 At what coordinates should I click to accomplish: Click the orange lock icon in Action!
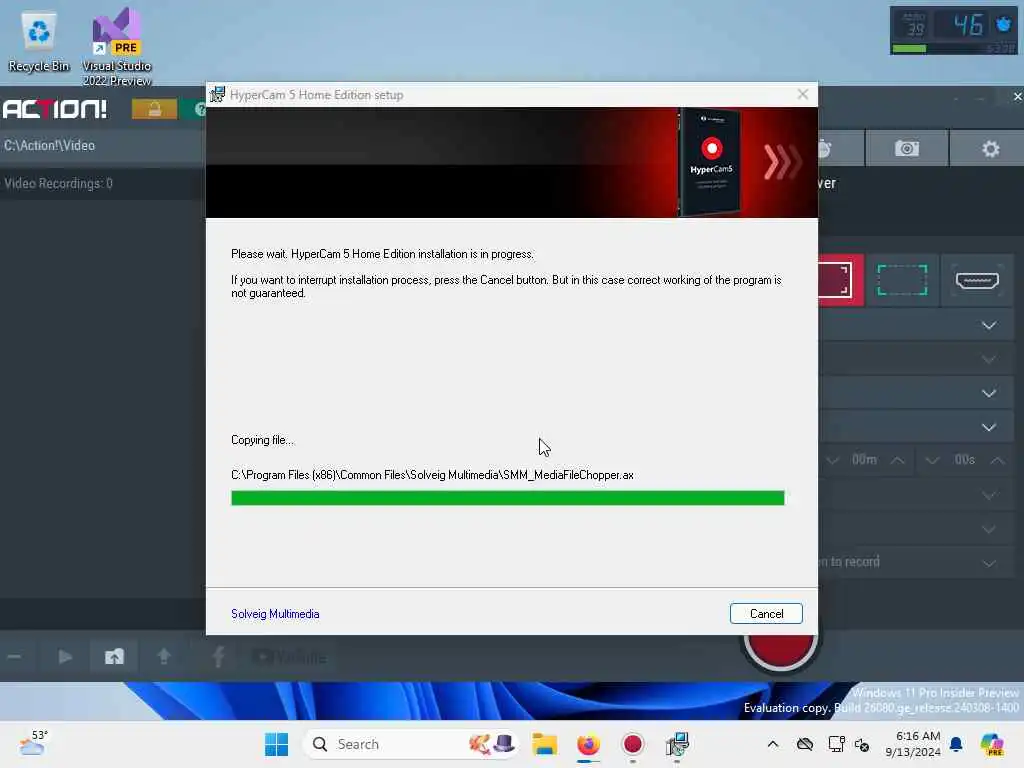[154, 109]
